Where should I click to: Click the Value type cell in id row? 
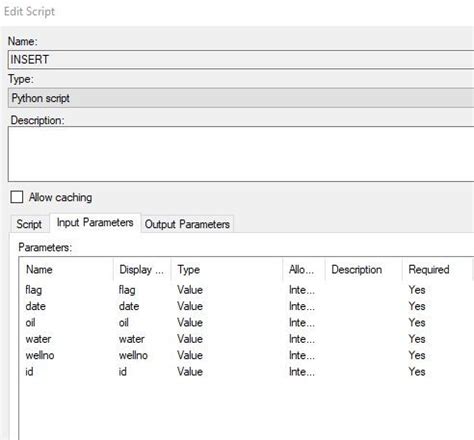[x=190, y=371]
